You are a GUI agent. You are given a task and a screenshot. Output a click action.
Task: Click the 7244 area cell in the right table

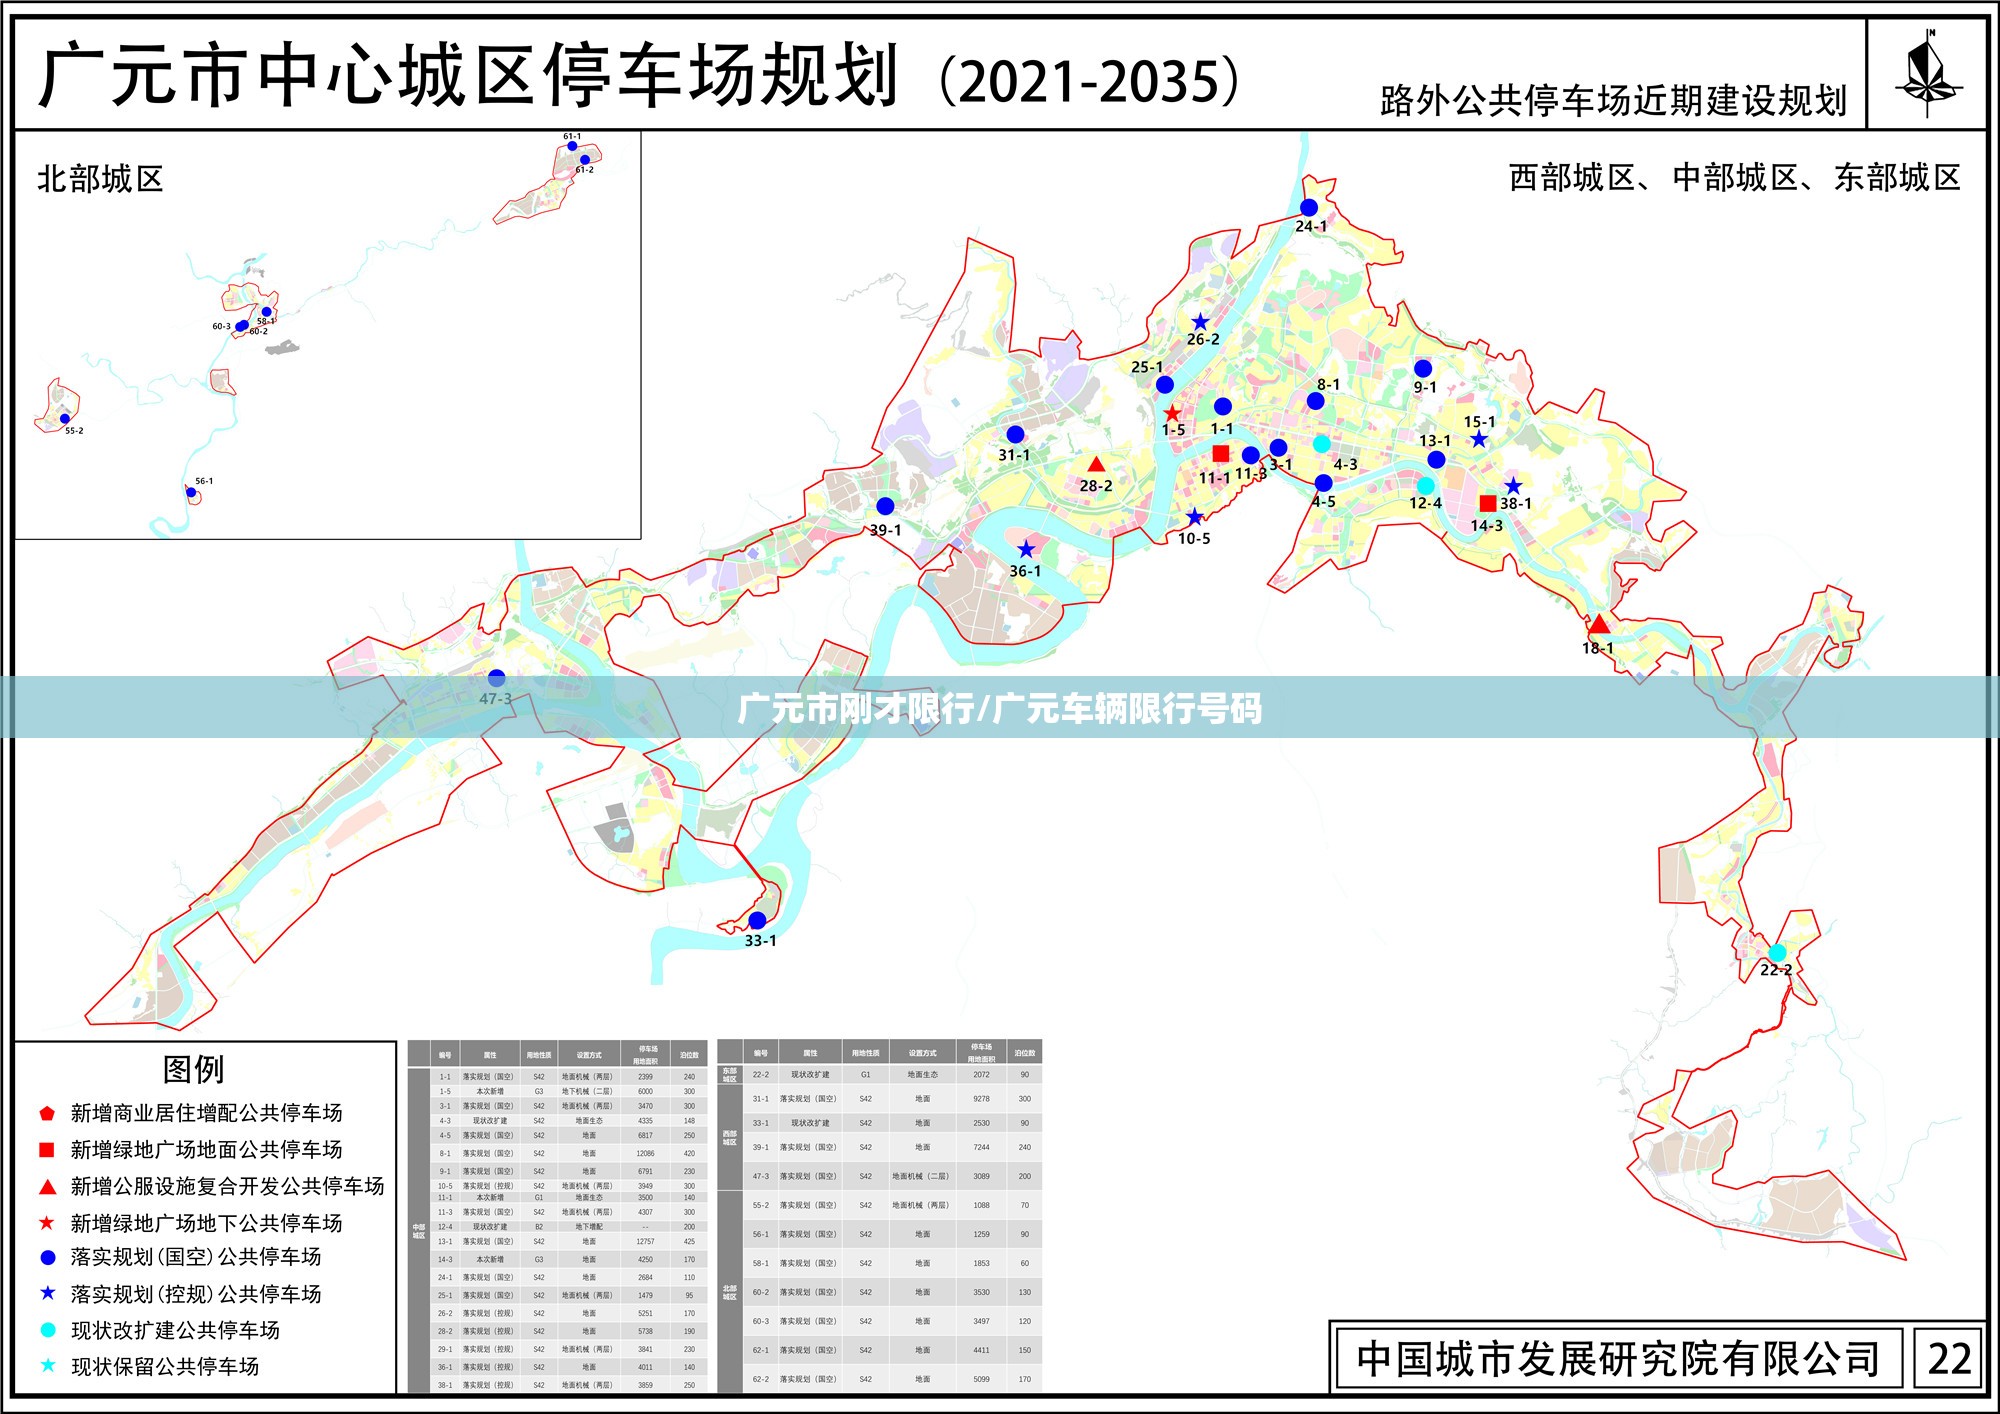click(x=982, y=1147)
